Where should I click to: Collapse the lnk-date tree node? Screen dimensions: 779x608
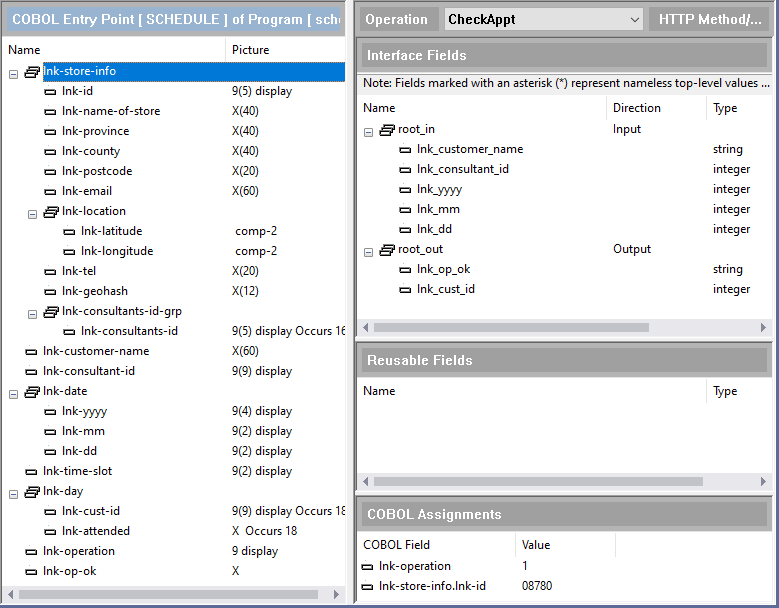pos(13,392)
